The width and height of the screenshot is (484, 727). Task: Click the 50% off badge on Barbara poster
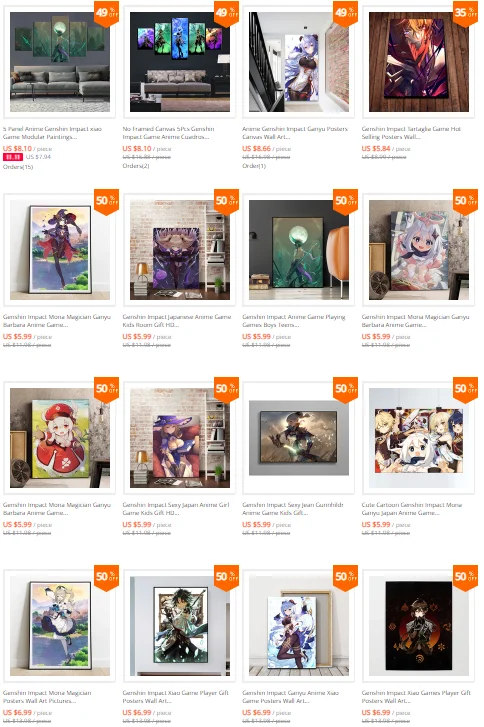107,578
